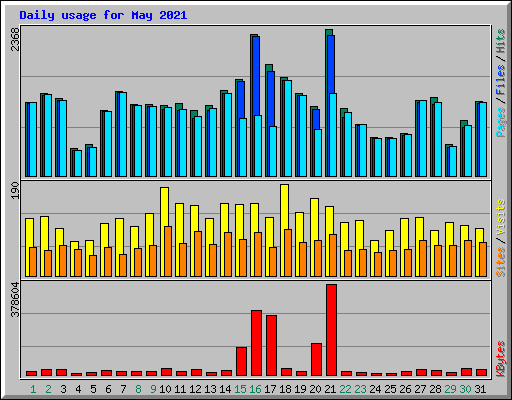This screenshot has width=512, height=400.
Task: Click the blue Files legend label
Action: 500,80
